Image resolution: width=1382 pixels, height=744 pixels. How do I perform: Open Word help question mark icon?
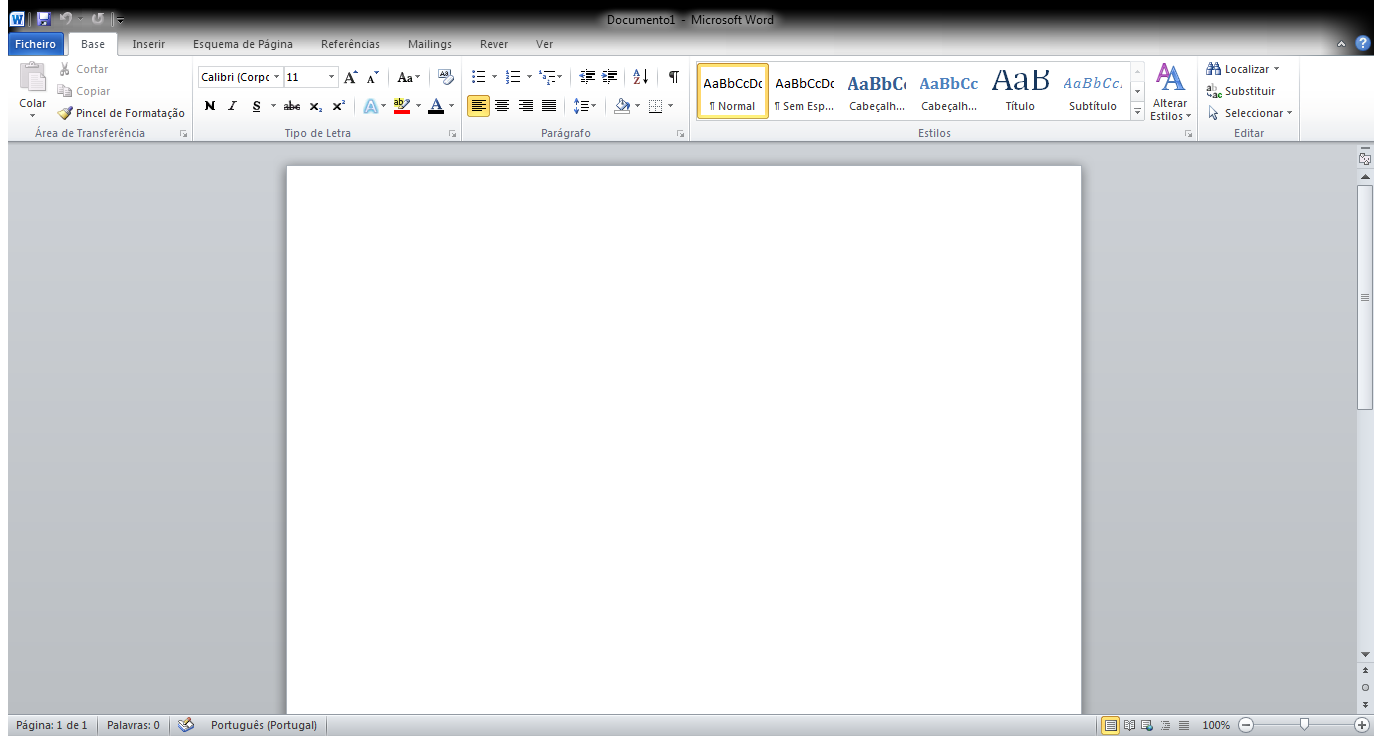click(x=1362, y=44)
